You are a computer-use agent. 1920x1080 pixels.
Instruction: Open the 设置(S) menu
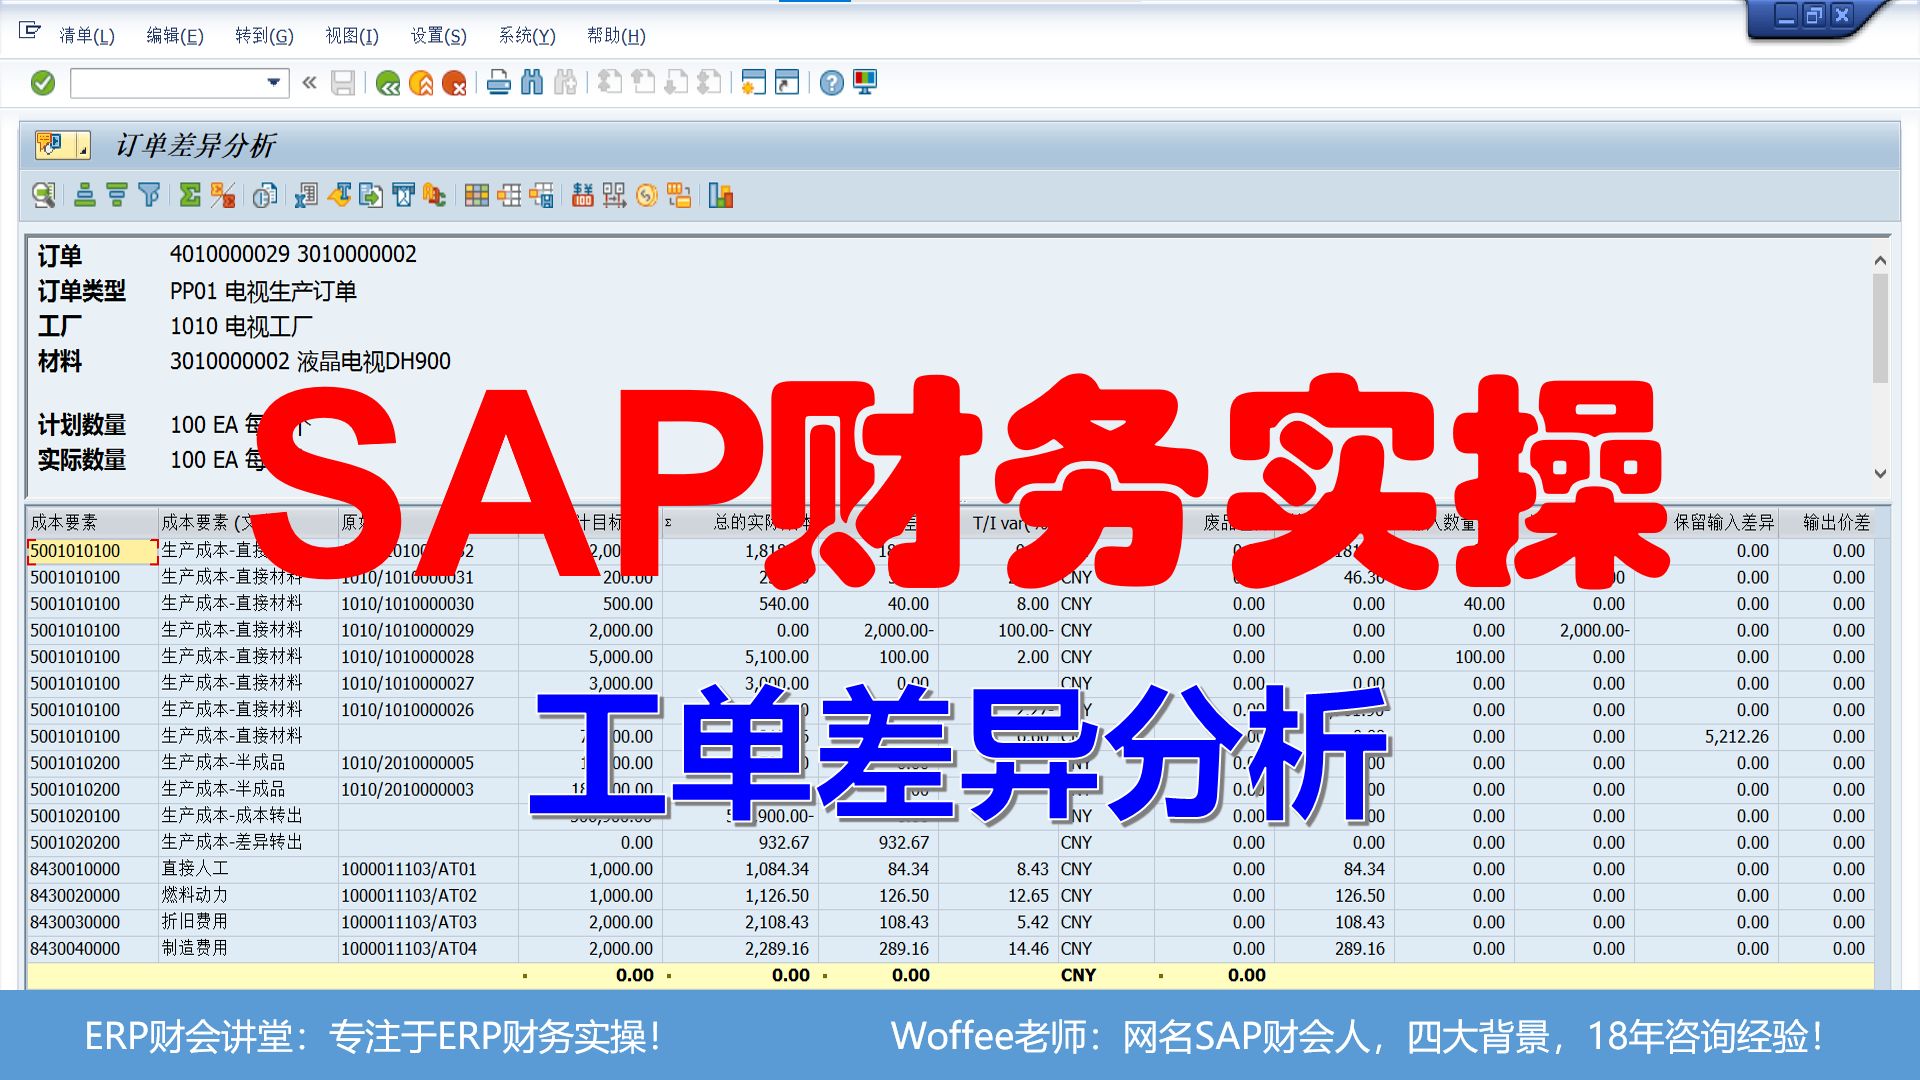pyautogui.click(x=439, y=36)
